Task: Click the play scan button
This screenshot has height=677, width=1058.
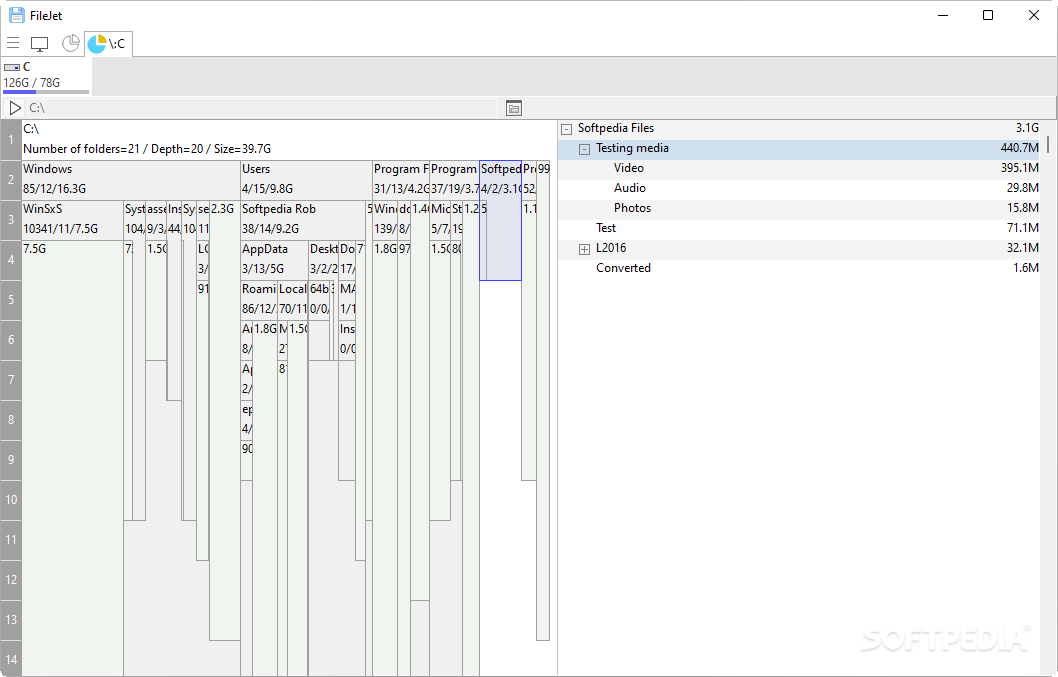Action: (14, 108)
